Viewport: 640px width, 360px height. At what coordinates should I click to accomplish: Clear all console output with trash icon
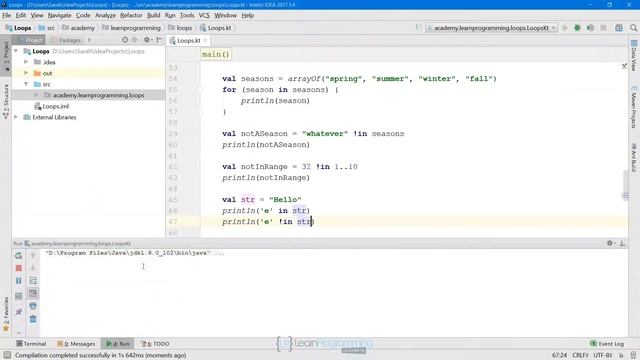coord(33,319)
